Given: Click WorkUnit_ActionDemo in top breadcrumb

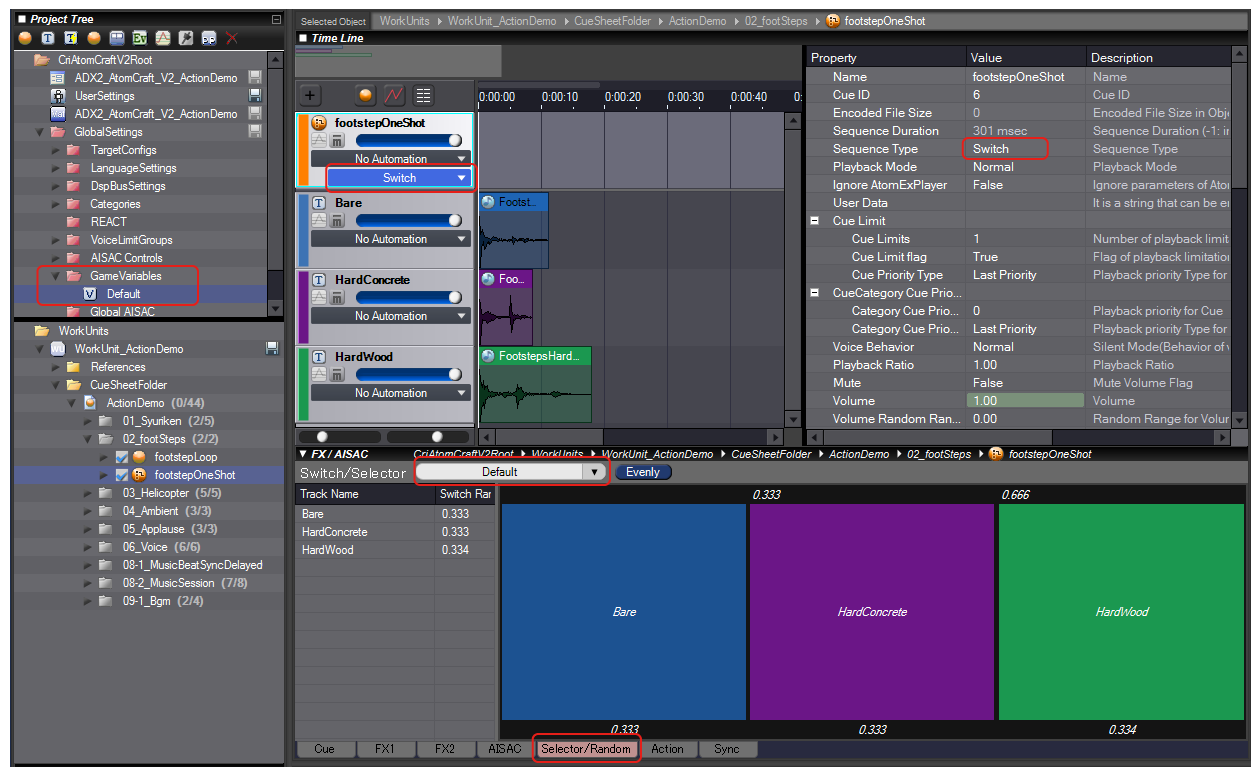Looking at the screenshot, I should [503, 21].
